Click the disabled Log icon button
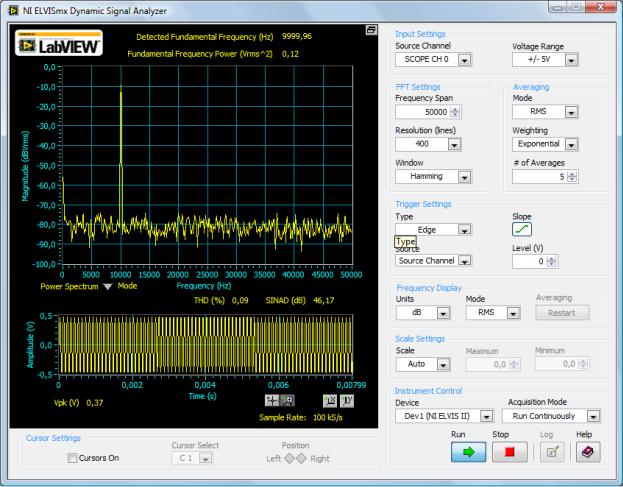 click(552, 452)
